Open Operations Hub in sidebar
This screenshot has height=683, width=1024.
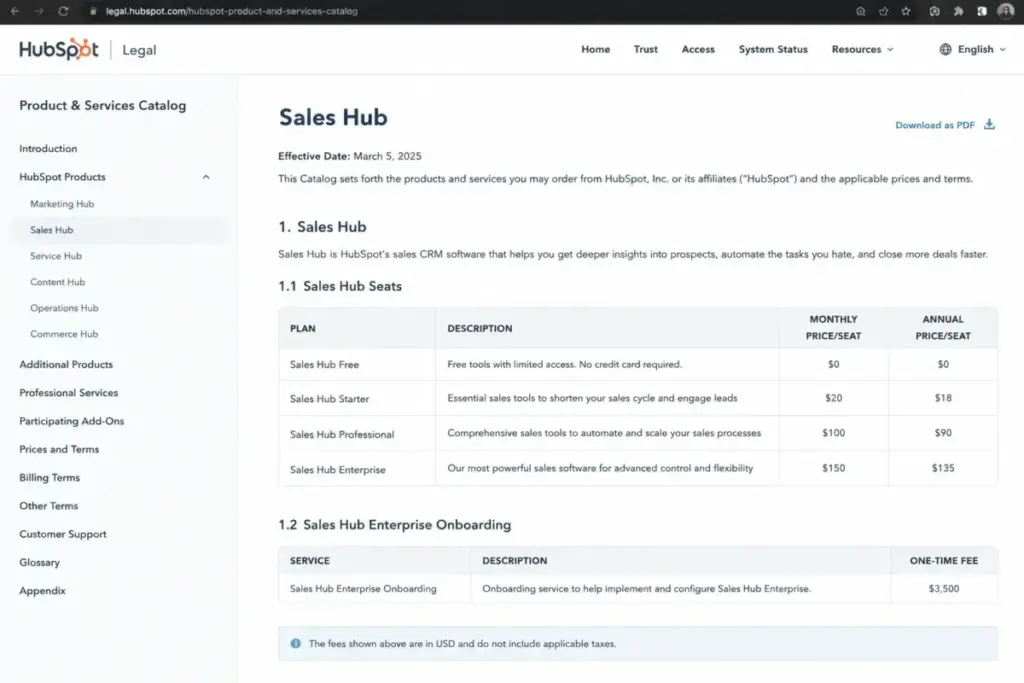tap(64, 308)
